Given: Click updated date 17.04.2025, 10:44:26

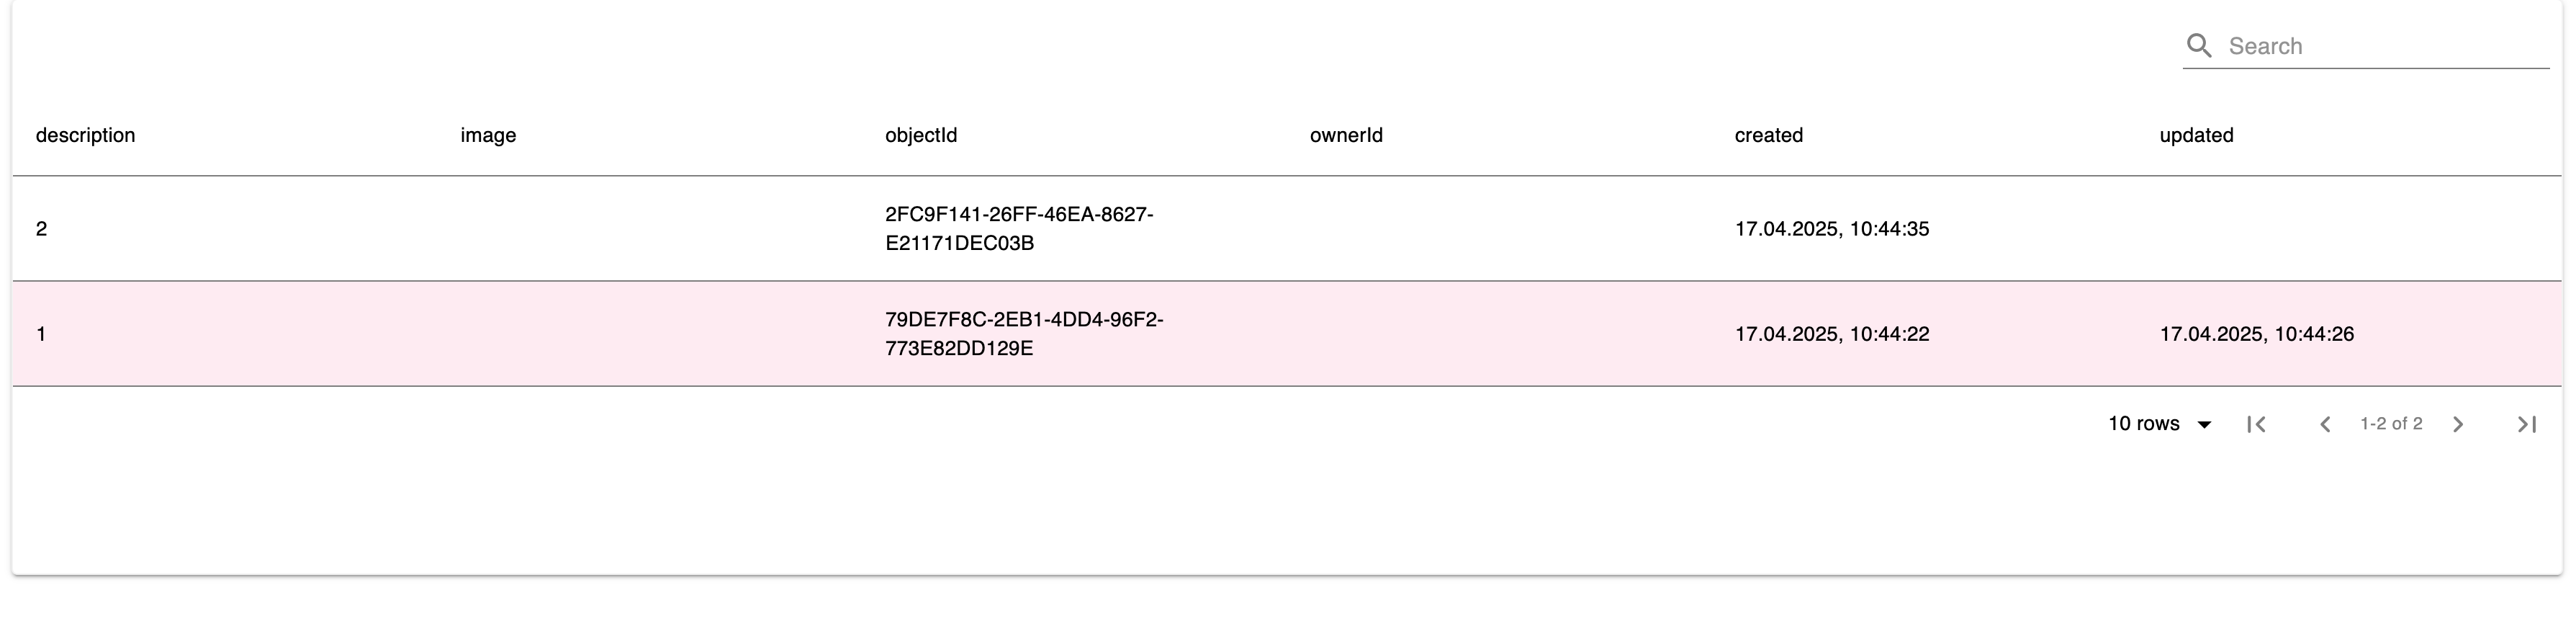Looking at the screenshot, I should [x=2256, y=334].
